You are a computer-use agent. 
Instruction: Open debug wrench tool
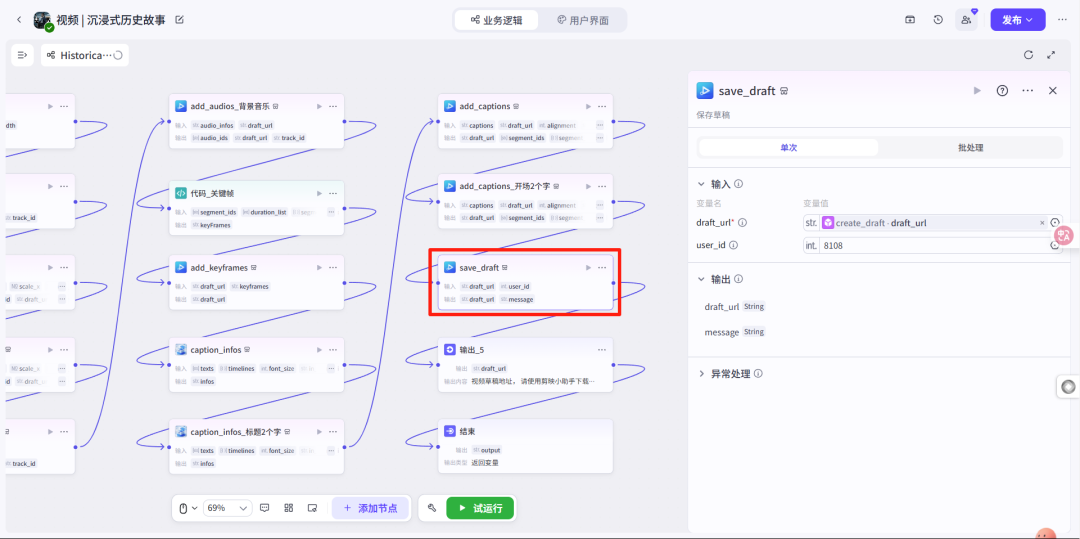pyautogui.click(x=432, y=508)
